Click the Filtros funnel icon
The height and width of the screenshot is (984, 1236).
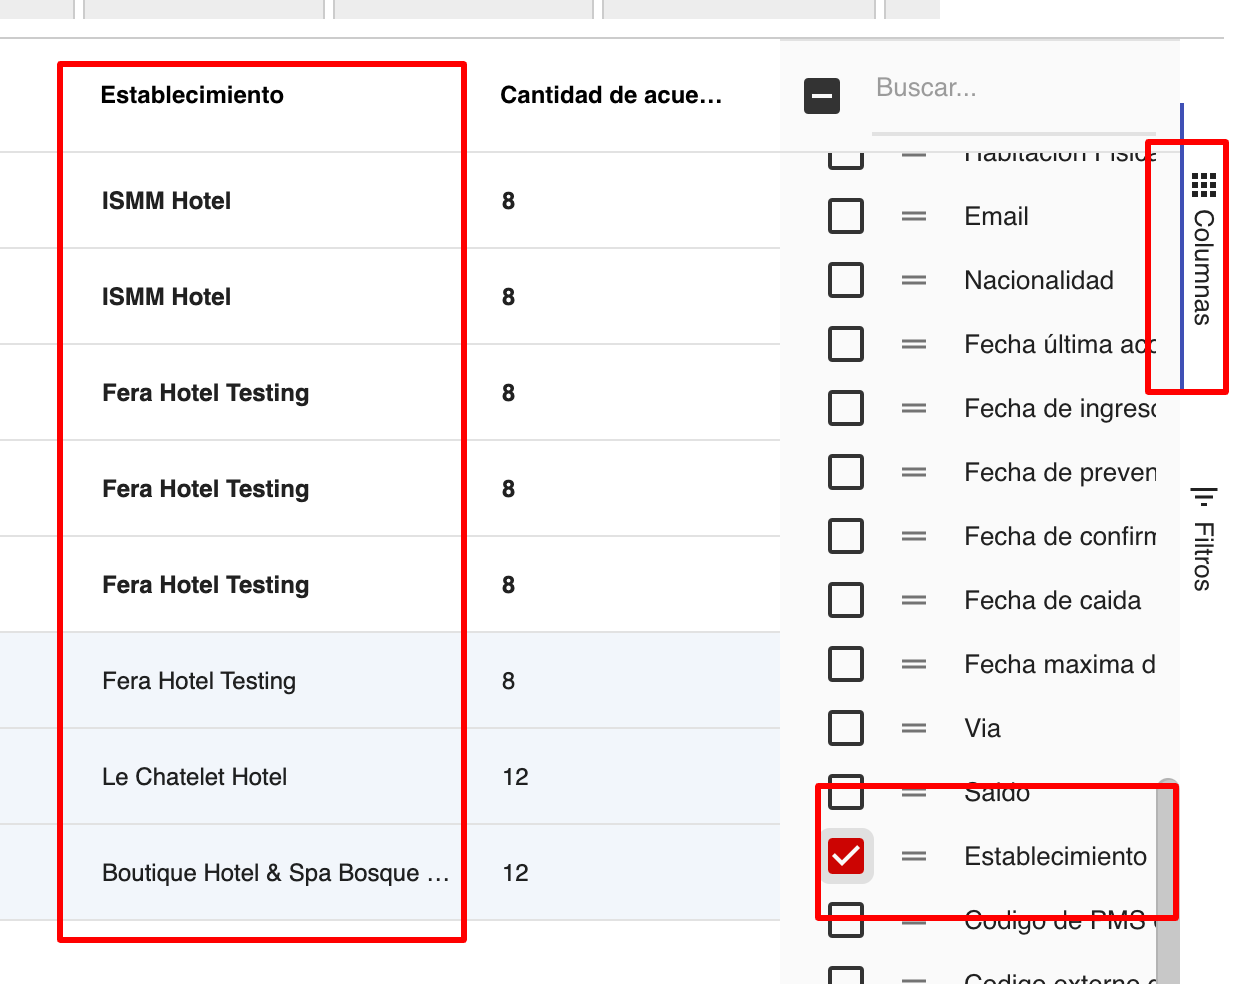pyautogui.click(x=1204, y=497)
